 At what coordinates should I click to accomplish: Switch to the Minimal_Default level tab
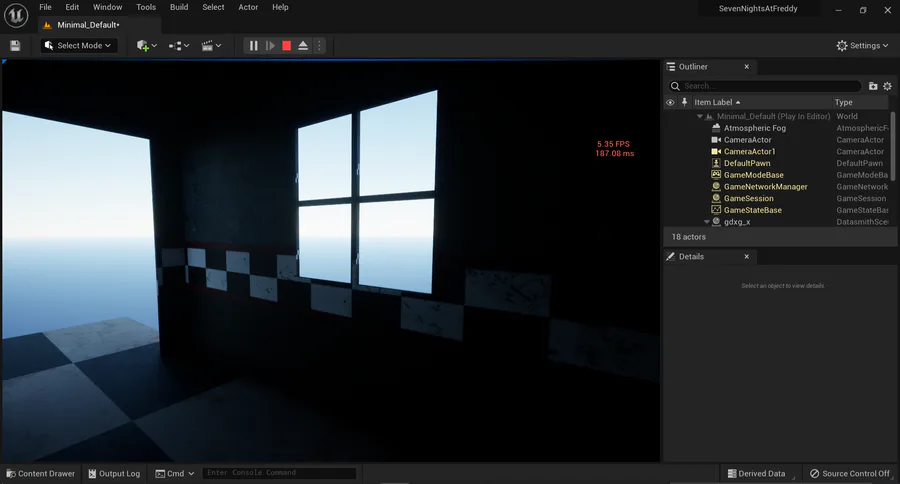point(88,25)
